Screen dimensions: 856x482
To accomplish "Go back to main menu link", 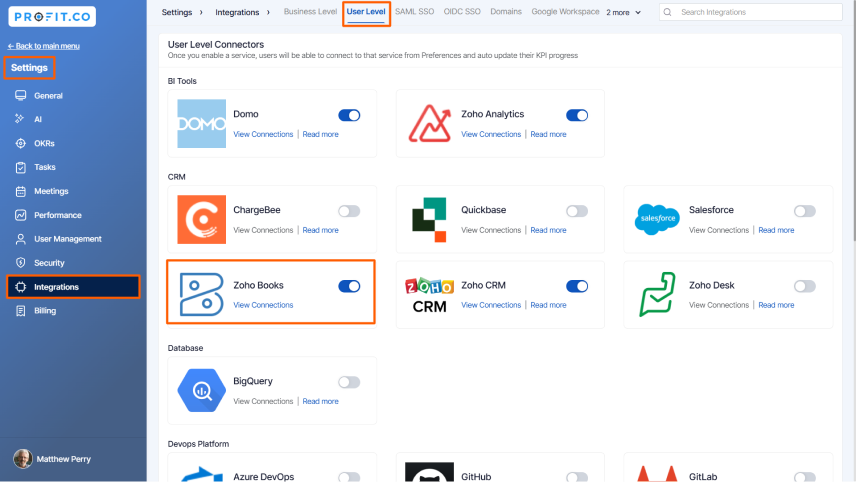I will [x=44, y=46].
